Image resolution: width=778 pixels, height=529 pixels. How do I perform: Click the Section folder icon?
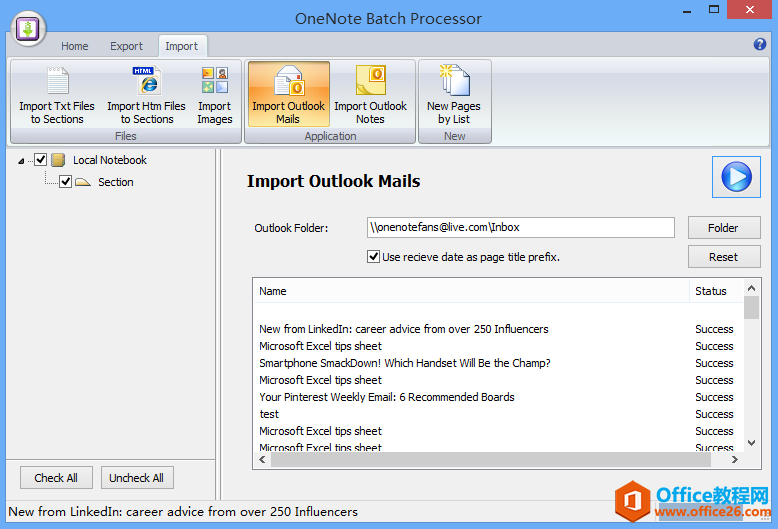coord(83,182)
